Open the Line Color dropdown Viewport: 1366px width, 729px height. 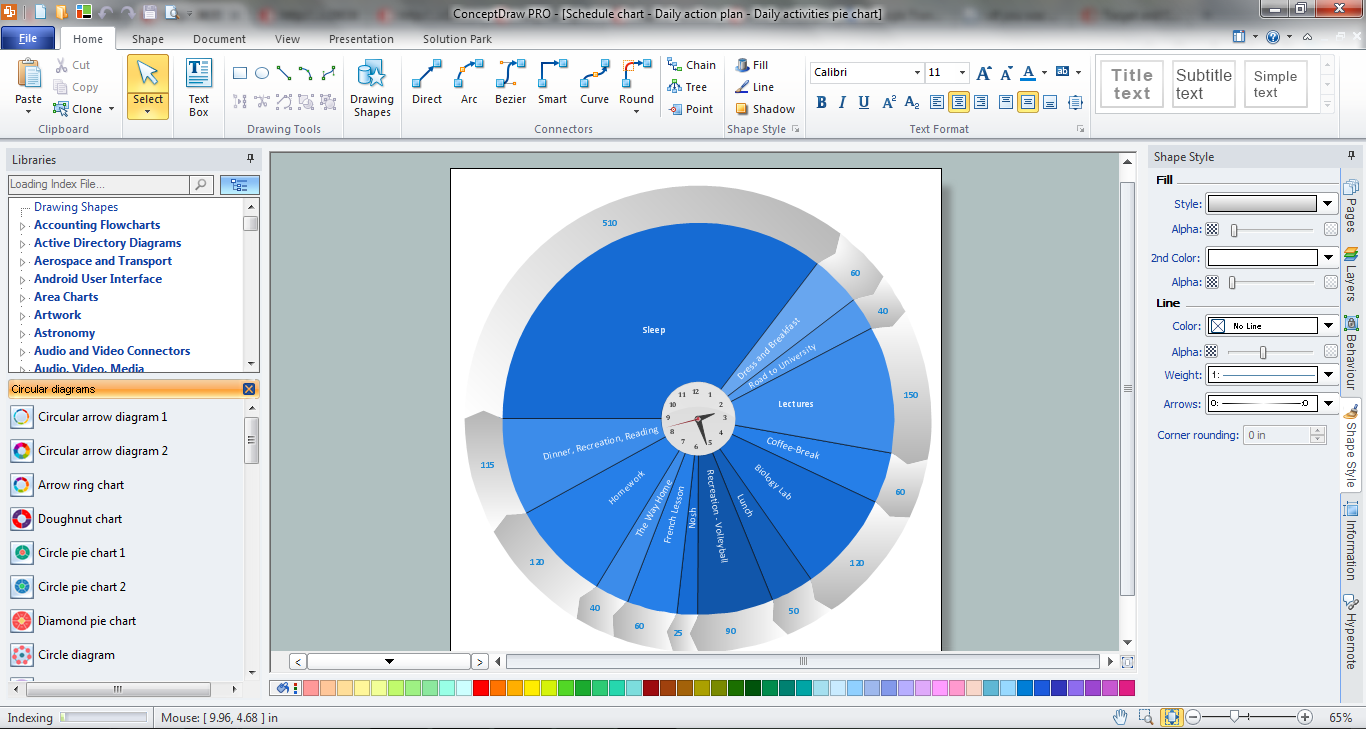(x=1328, y=326)
